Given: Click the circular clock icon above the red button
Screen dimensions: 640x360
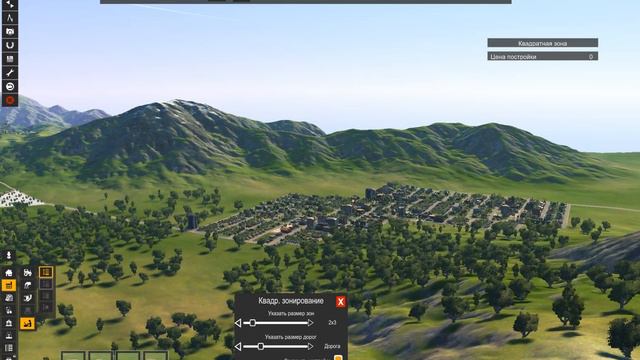Looking at the screenshot, I should (10, 87).
